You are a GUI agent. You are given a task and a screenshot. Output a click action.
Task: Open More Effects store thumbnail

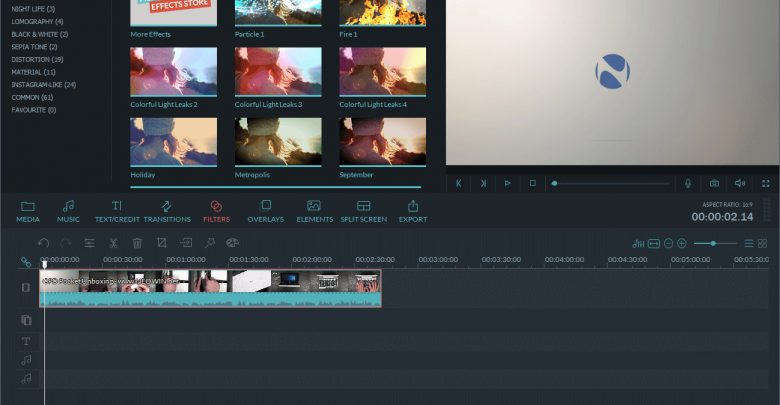tap(174, 13)
